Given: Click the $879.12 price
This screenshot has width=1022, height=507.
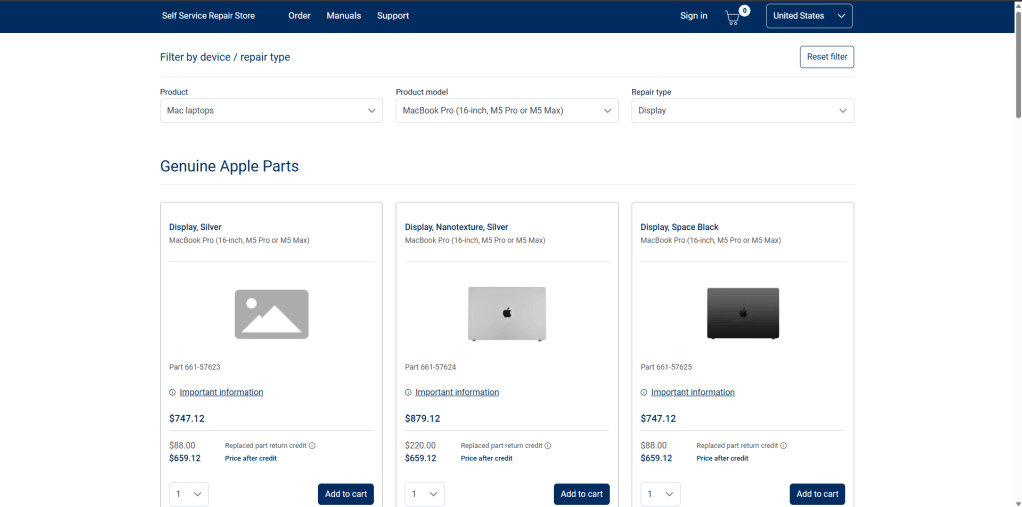Looking at the screenshot, I should [x=422, y=418].
